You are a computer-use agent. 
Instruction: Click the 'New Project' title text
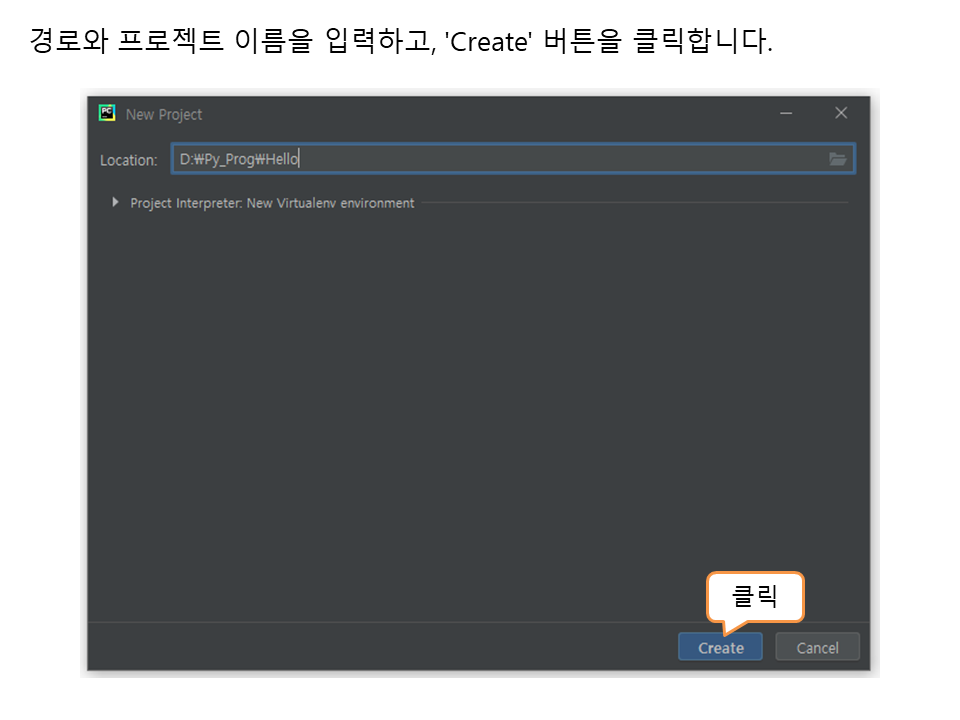[164, 115]
